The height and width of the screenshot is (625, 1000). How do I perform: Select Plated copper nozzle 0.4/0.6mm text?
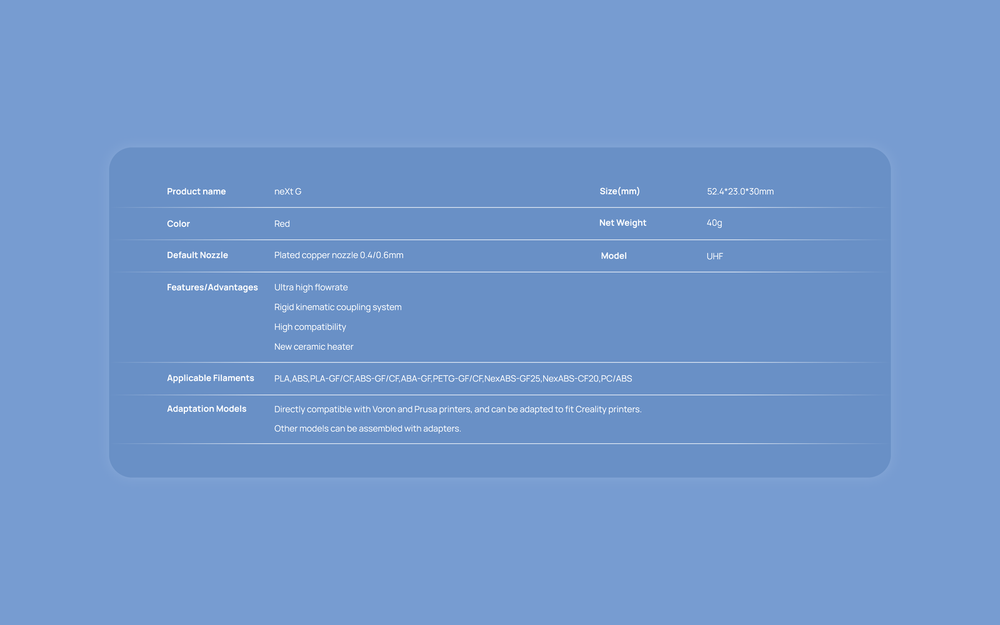click(339, 255)
